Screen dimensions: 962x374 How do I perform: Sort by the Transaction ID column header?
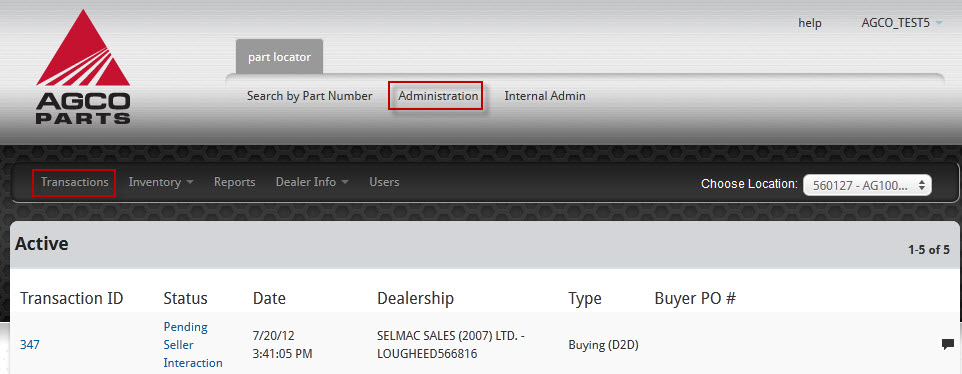72,299
